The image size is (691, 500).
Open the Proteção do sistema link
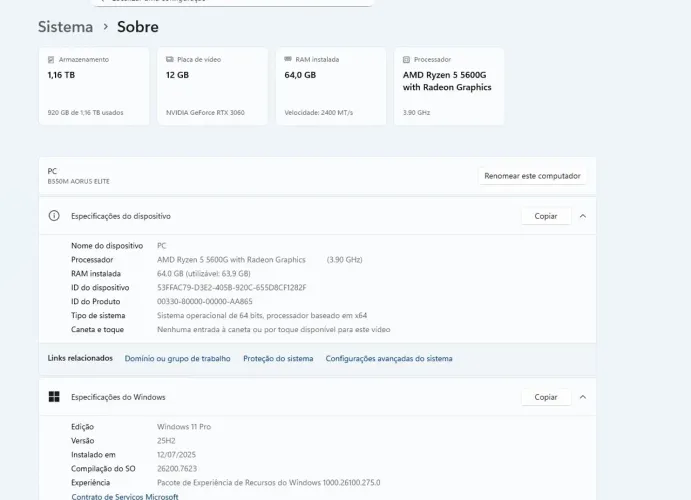[278, 358]
